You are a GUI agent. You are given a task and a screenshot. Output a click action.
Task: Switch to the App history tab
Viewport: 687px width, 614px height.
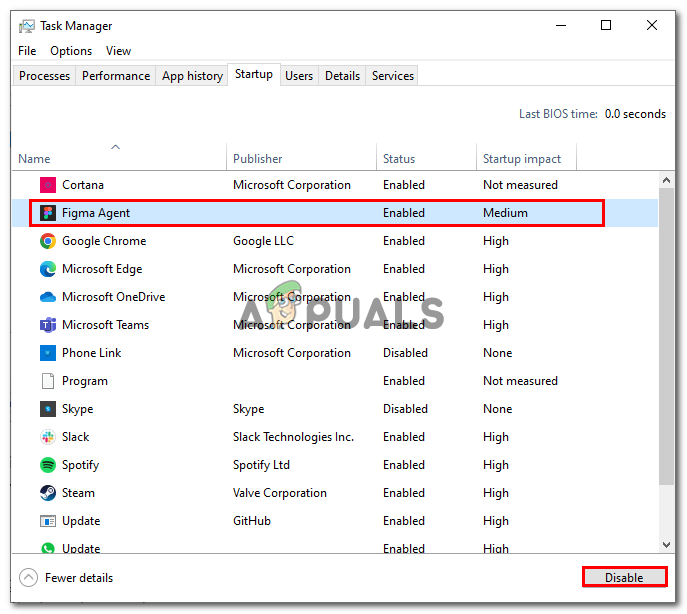tap(192, 76)
